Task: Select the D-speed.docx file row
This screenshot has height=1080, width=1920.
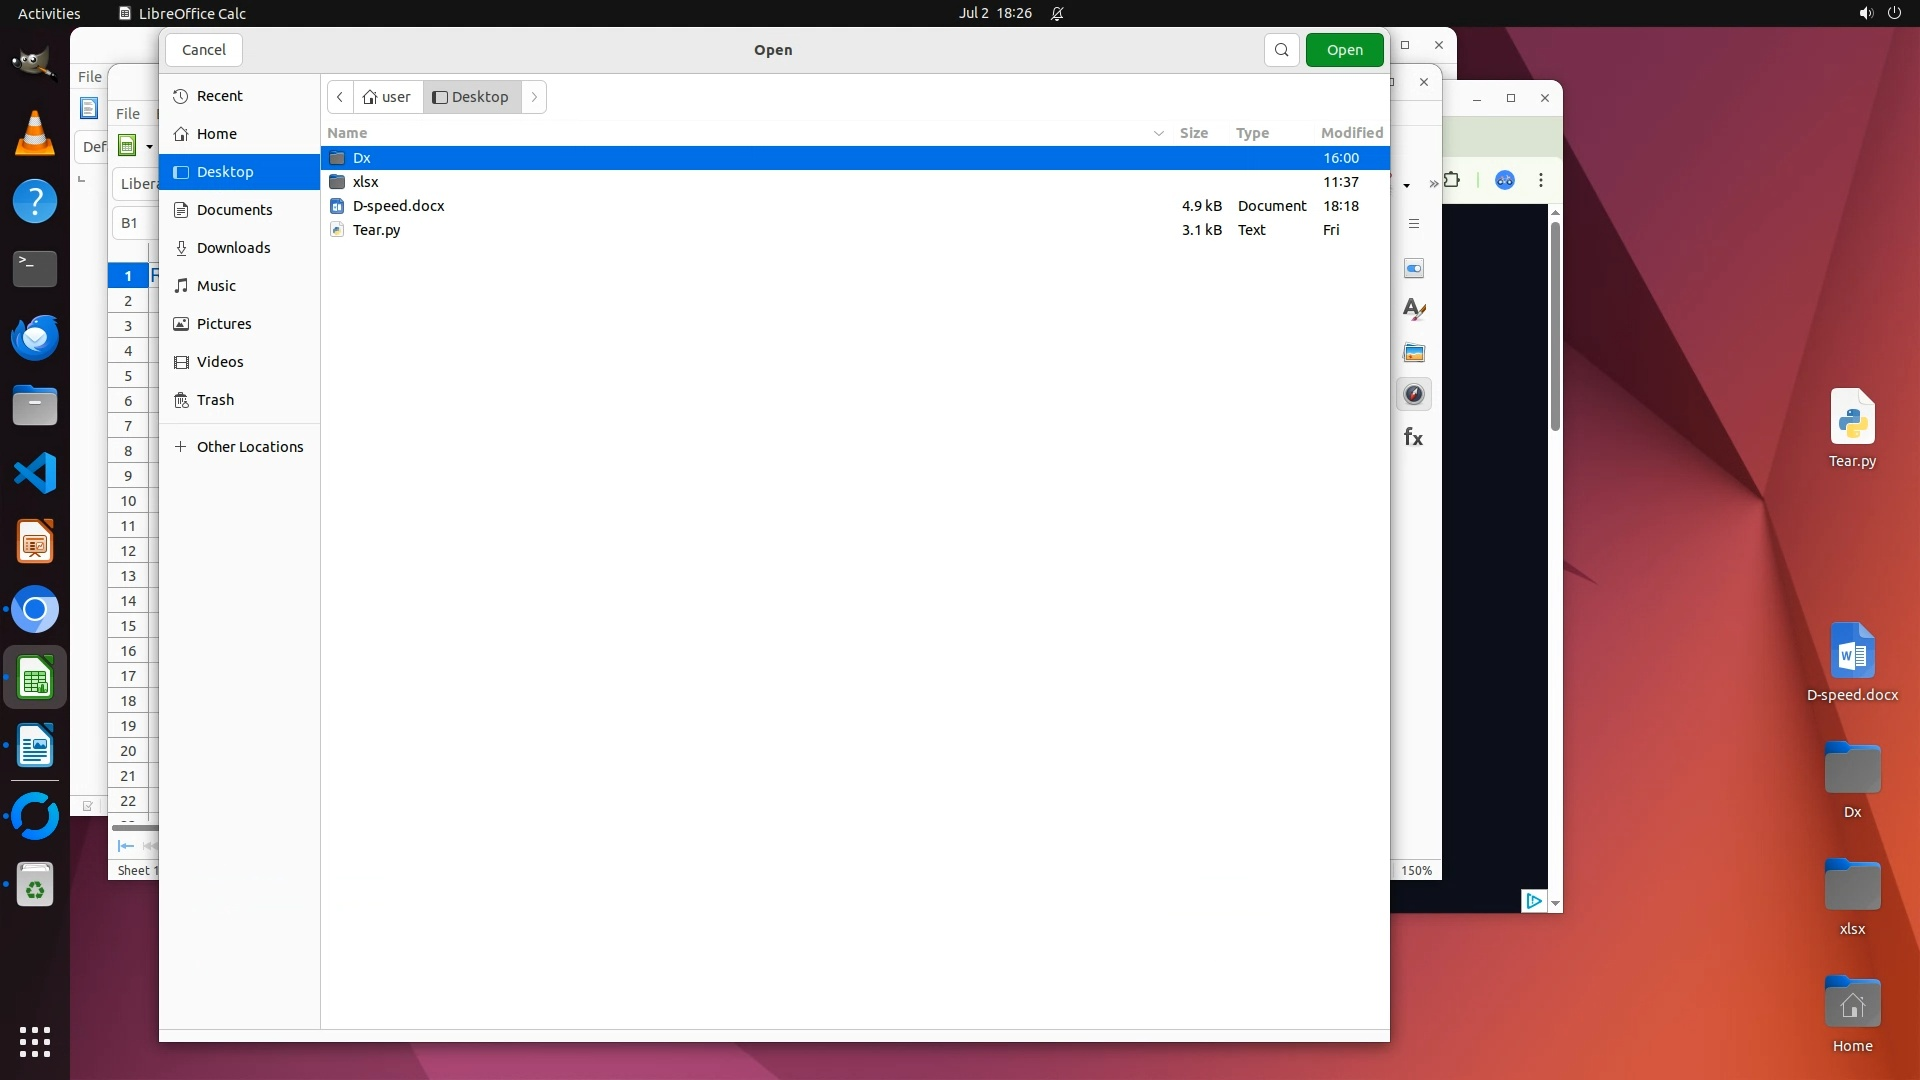Action: pos(399,206)
